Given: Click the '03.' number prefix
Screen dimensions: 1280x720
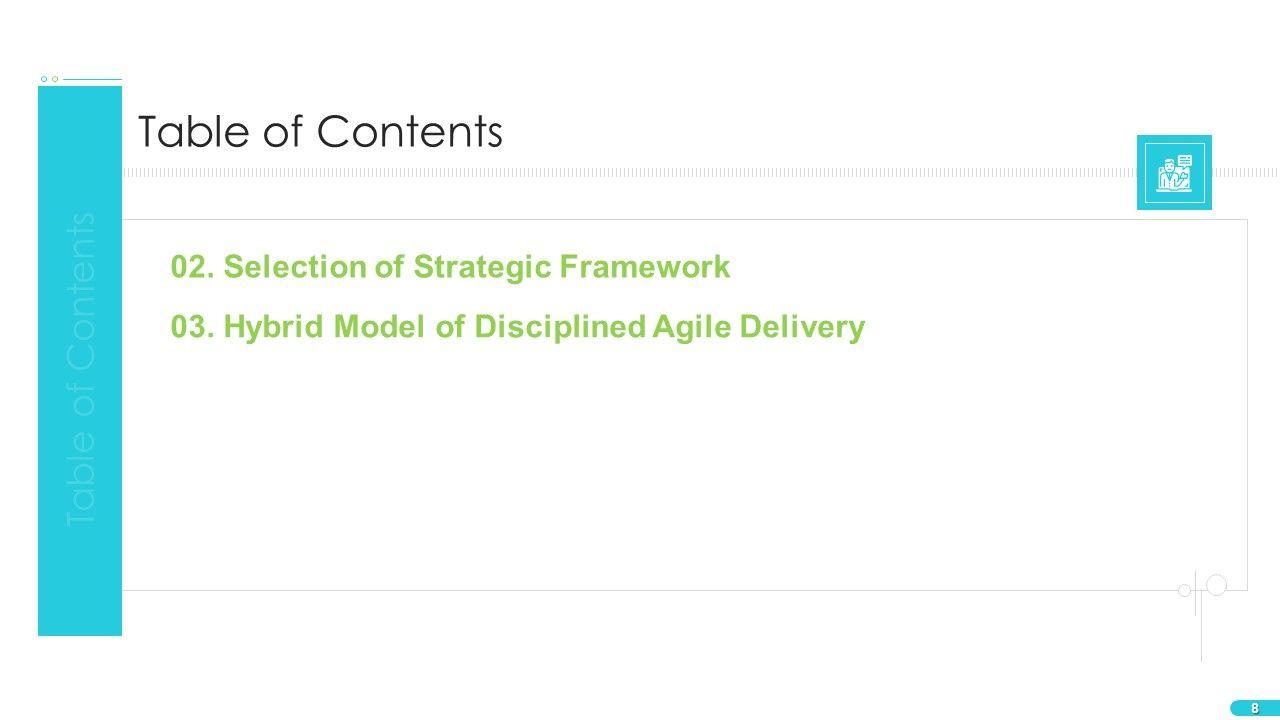Looking at the screenshot, I should coord(193,327).
